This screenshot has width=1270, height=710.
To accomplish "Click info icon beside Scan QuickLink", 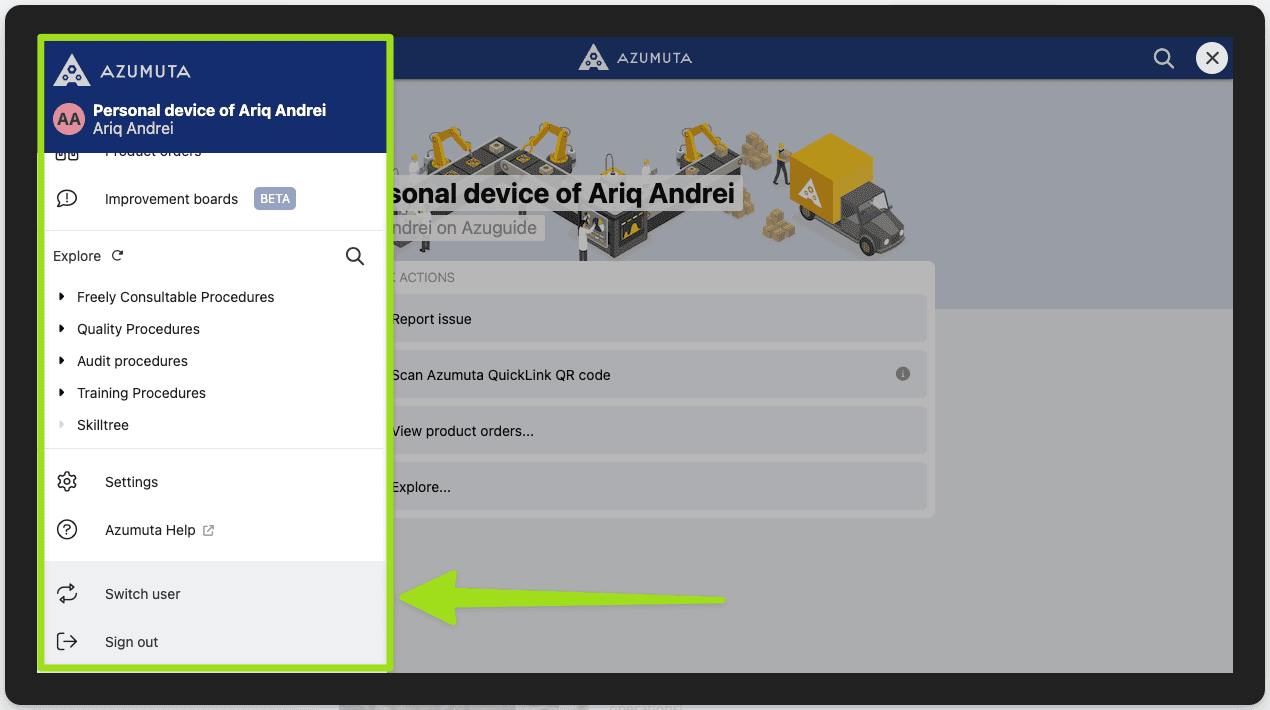I will point(903,374).
